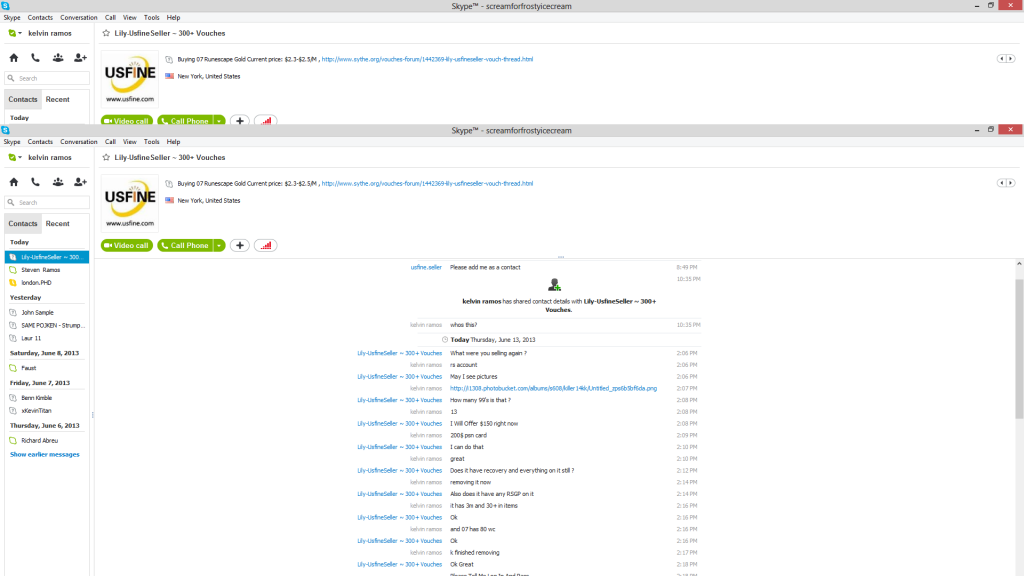Click chat scrollbar up arrow

tap(1019, 264)
